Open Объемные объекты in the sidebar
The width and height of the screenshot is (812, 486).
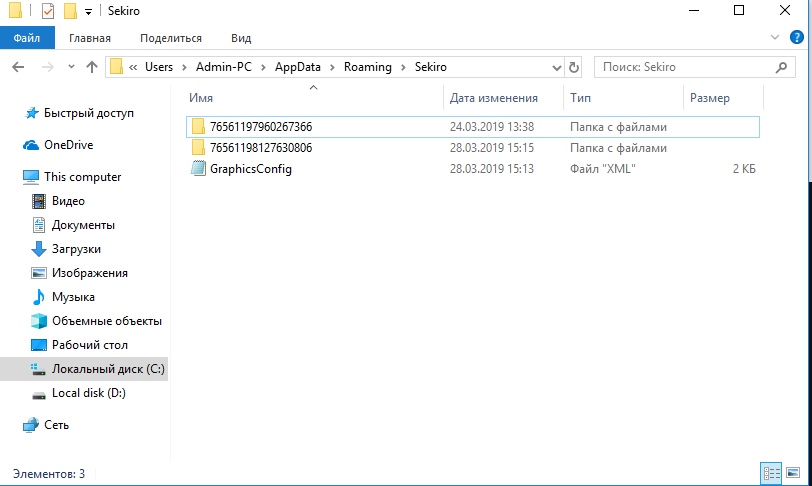coord(96,321)
